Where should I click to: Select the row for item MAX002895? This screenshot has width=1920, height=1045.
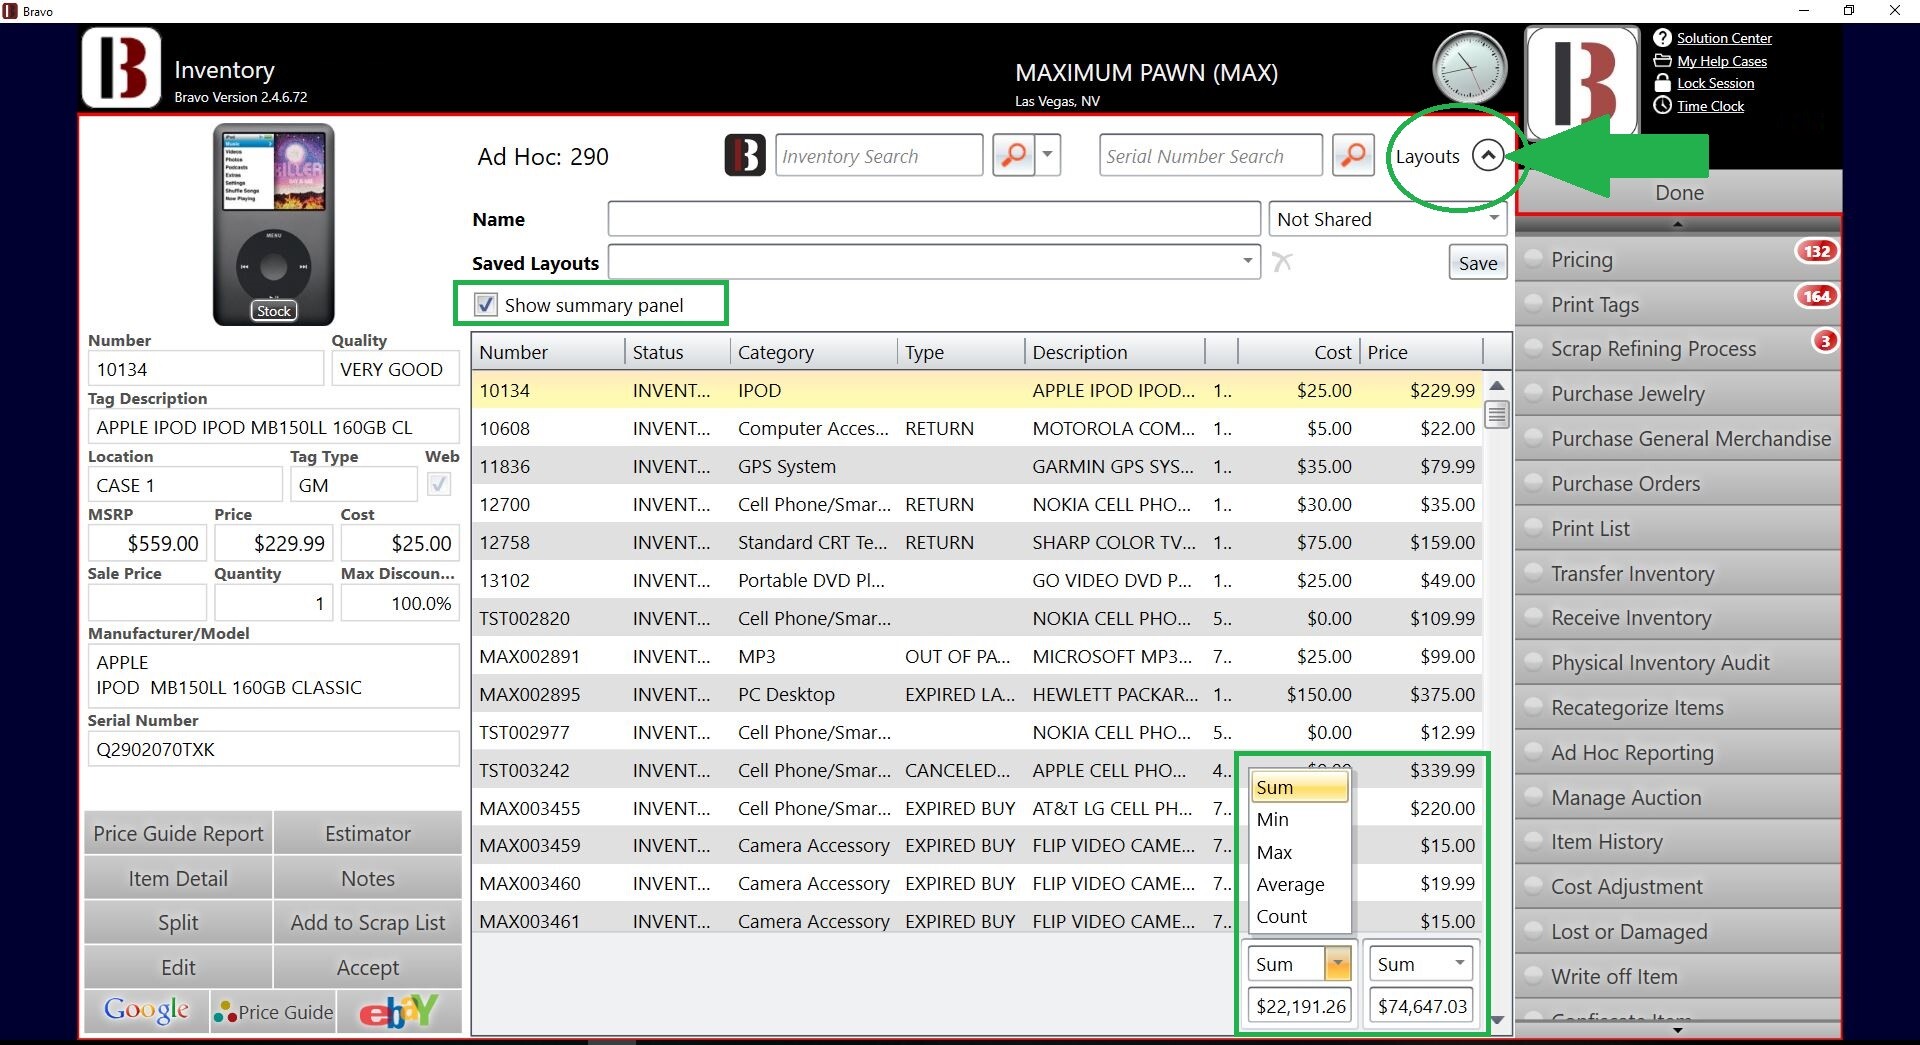tap(977, 694)
